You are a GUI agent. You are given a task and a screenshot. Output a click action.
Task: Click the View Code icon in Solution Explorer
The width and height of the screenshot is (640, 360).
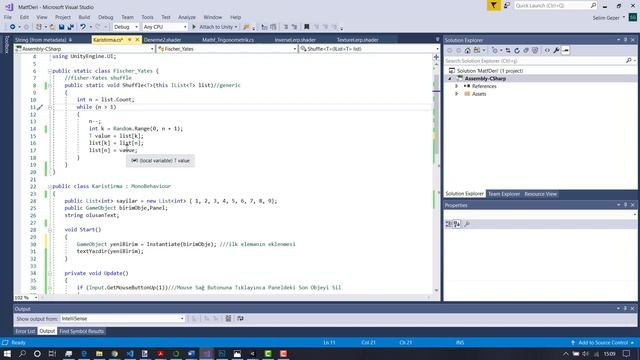click(x=547, y=51)
